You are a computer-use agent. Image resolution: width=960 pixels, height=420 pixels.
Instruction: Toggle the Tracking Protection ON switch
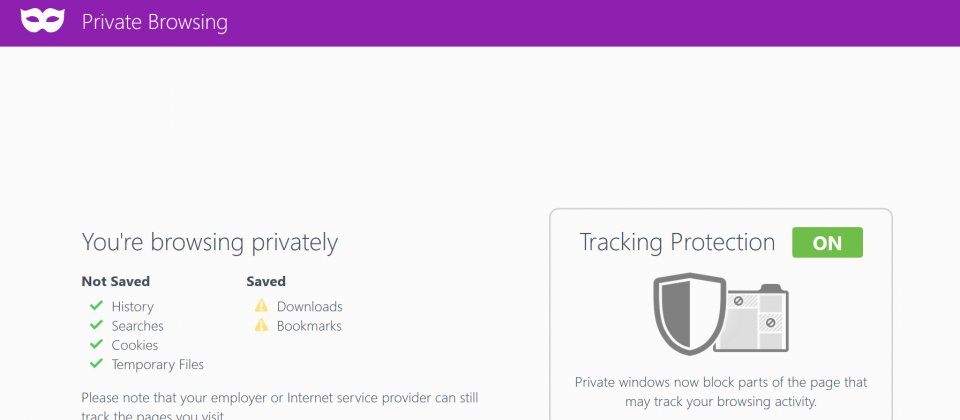[827, 242]
